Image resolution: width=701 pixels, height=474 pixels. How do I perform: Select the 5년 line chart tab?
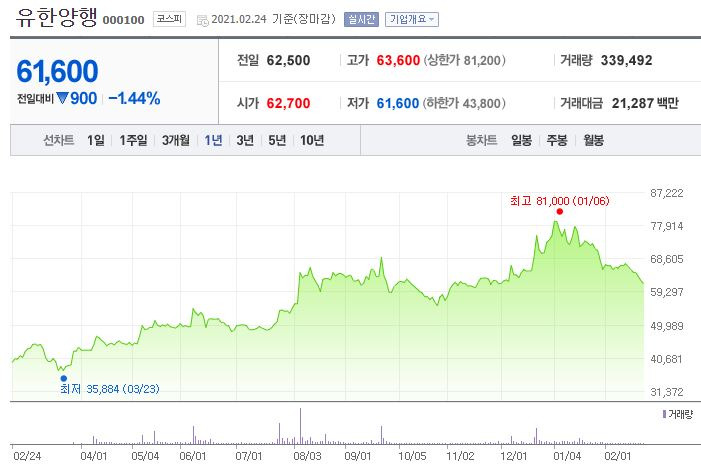pos(277,140)
